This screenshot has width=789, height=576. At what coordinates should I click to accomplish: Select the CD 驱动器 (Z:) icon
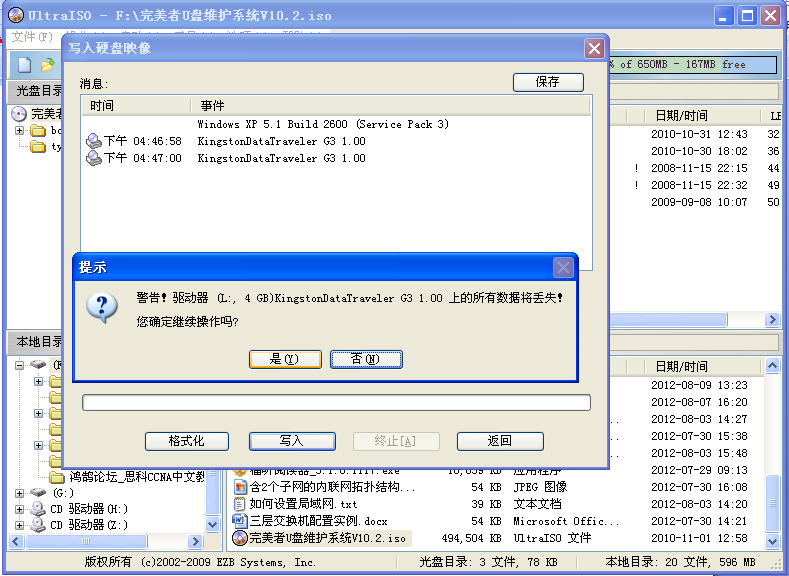[38, 525]
